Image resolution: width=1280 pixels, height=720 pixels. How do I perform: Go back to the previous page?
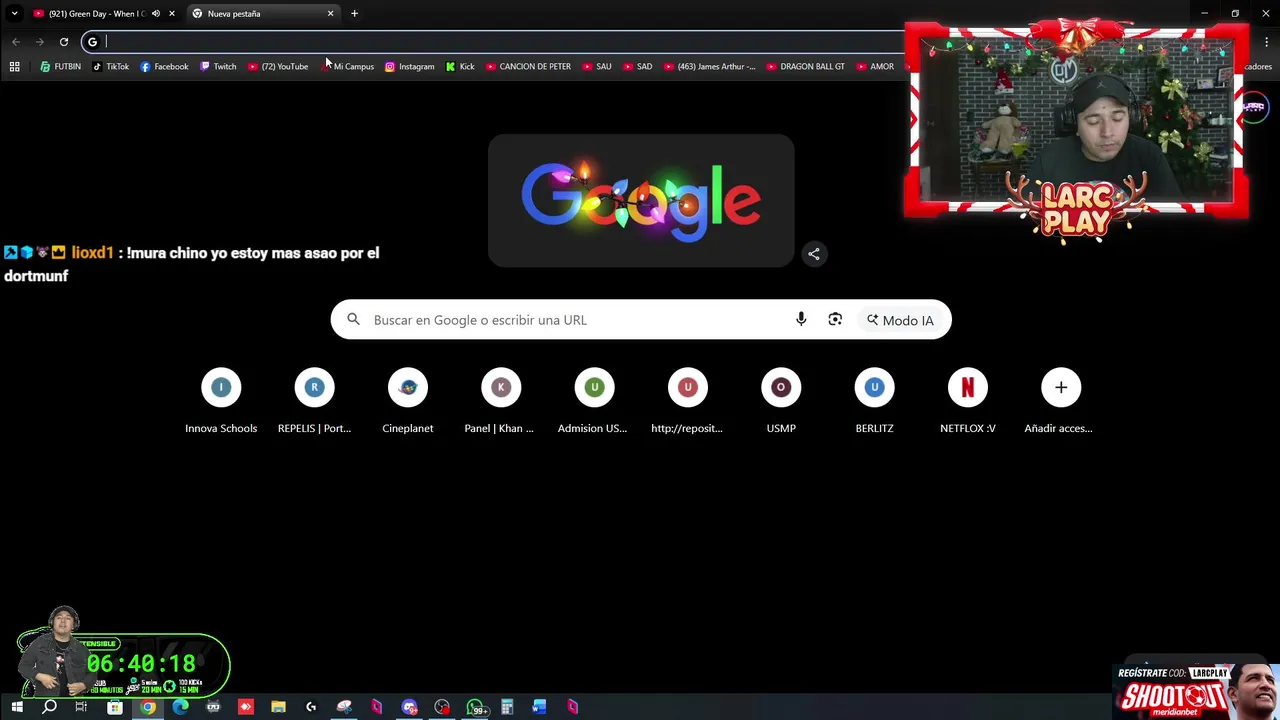click(16, 42)
